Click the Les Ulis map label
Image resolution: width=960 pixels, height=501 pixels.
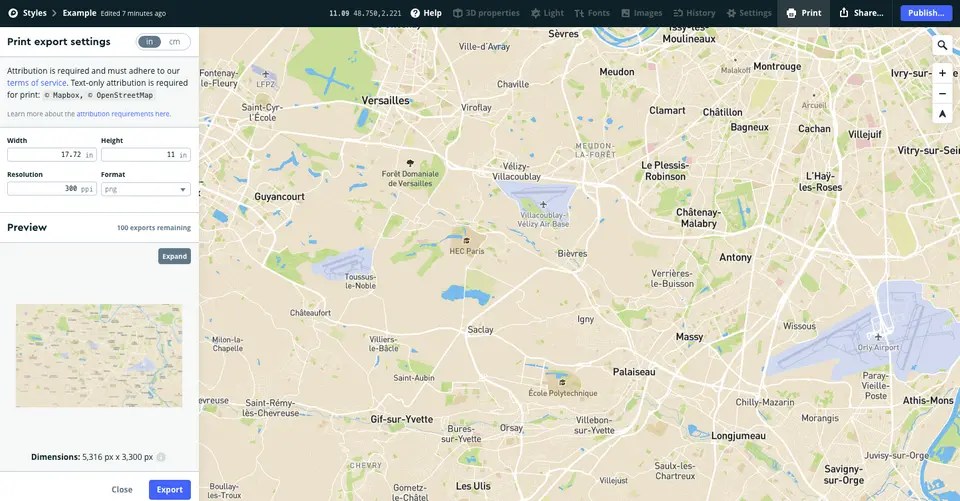[473, 486]
